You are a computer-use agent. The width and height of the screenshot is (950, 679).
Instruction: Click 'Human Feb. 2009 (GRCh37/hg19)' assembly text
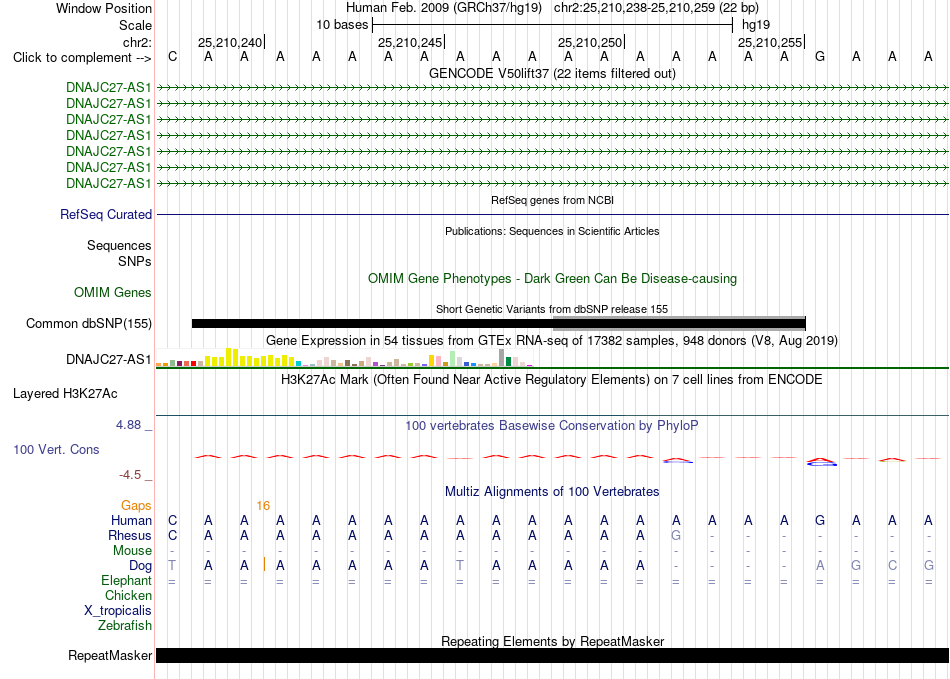tap(443, 8)
